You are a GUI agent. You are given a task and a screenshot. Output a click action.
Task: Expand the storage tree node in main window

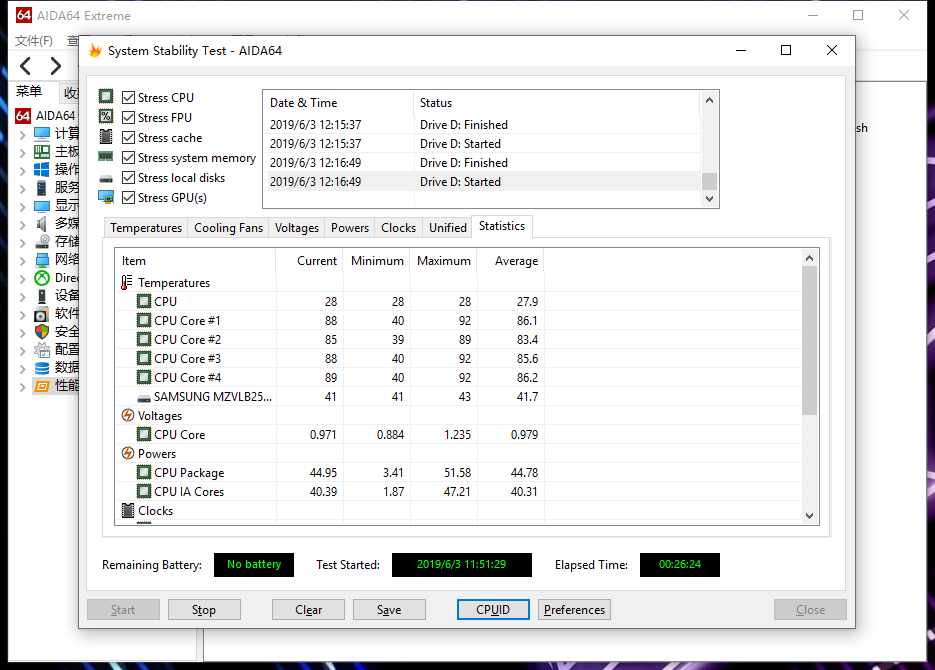click(23, 243)
